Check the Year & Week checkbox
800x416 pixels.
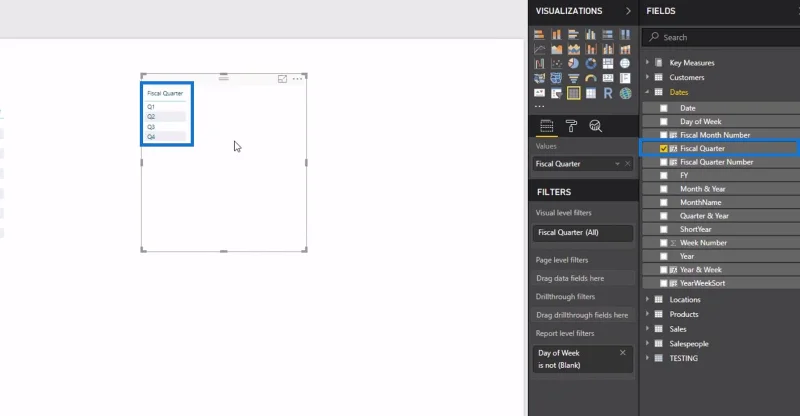[x=663, y=270]
